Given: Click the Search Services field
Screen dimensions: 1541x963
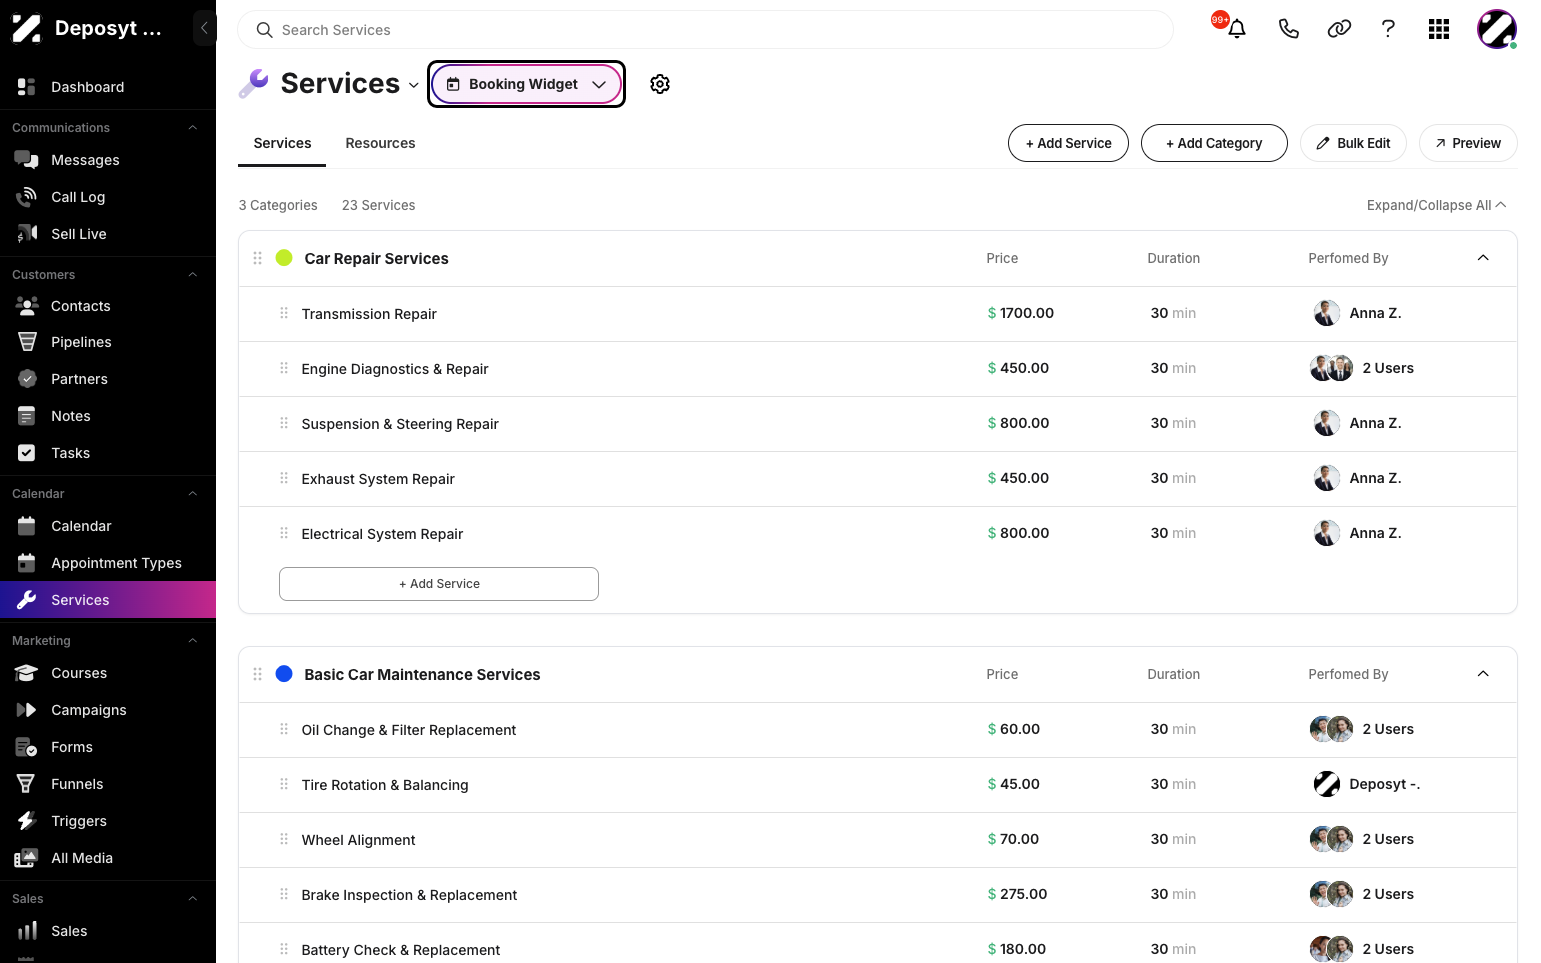Looking at the screenshot, I should pyautogui.click(x=705, y=30).
